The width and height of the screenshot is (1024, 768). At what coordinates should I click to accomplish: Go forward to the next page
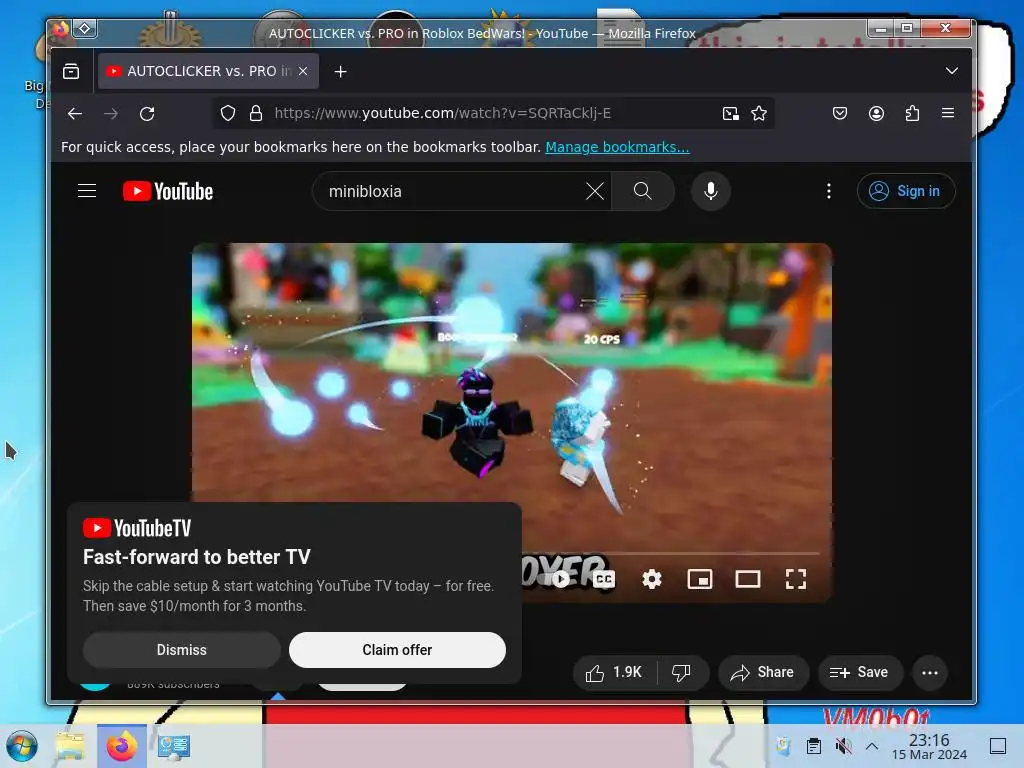click(x=111, y=114)
